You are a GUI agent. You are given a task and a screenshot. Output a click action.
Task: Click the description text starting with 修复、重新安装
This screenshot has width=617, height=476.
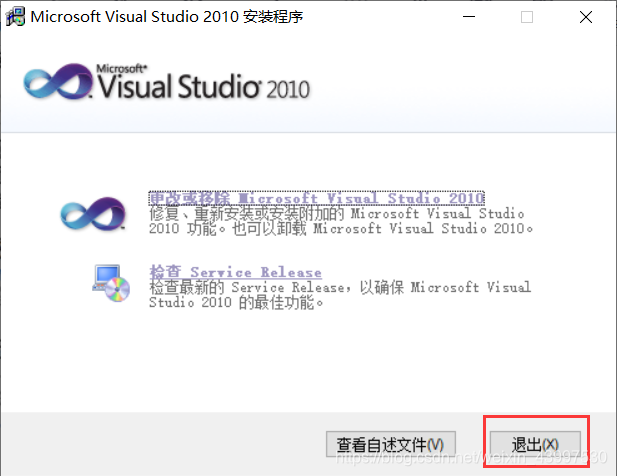point(341,221)
